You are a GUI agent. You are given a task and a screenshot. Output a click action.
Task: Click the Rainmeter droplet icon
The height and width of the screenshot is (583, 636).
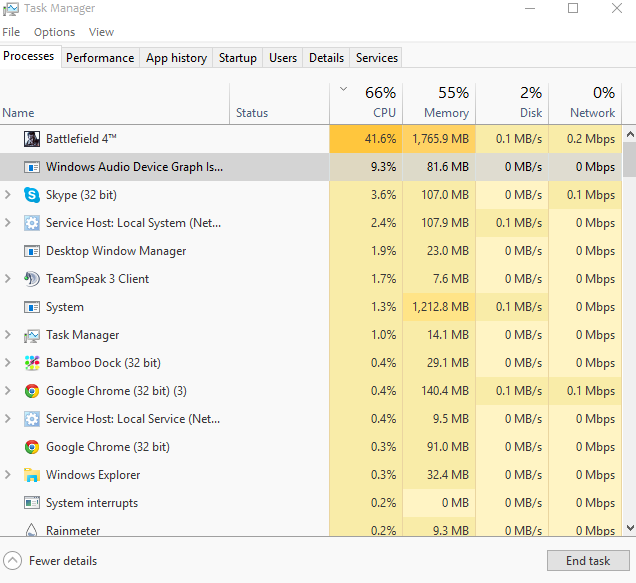coord(32,530)
